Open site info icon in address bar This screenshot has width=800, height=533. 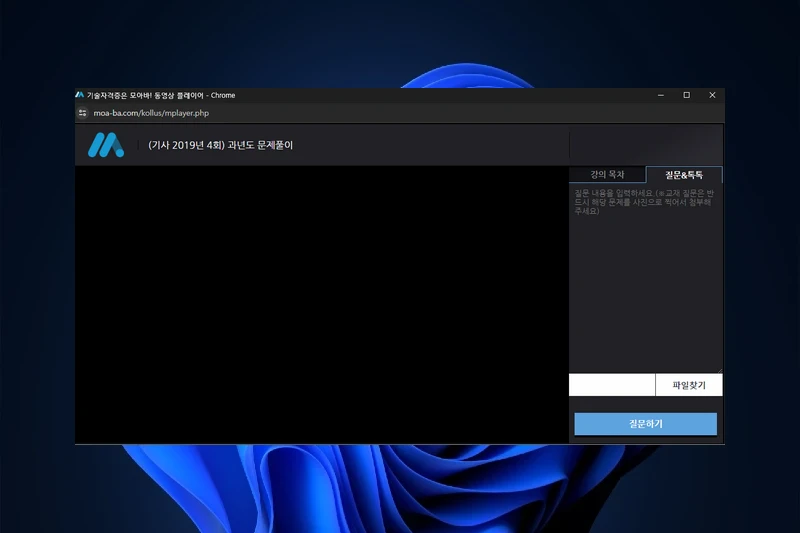[83, 113]
